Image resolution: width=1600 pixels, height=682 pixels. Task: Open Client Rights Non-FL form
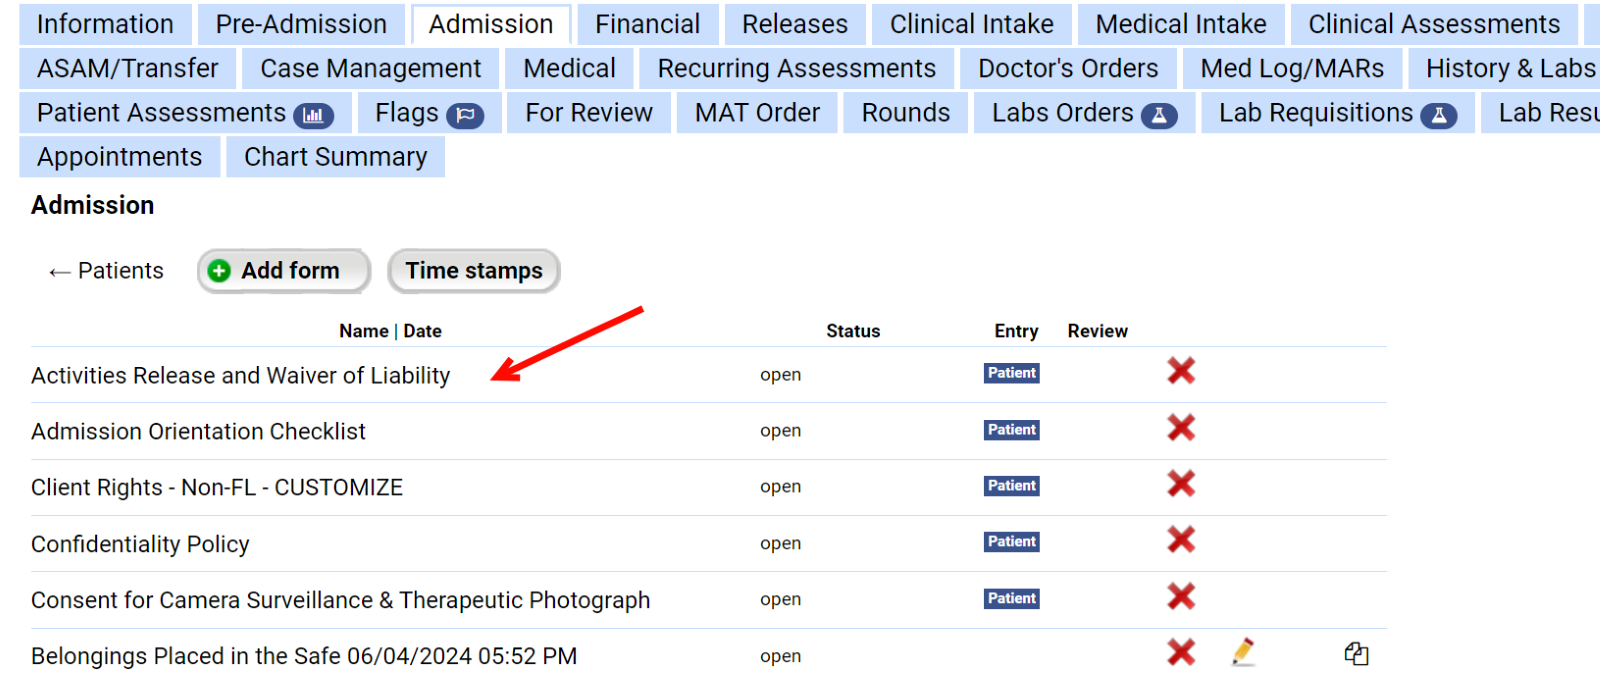(217, 488)
